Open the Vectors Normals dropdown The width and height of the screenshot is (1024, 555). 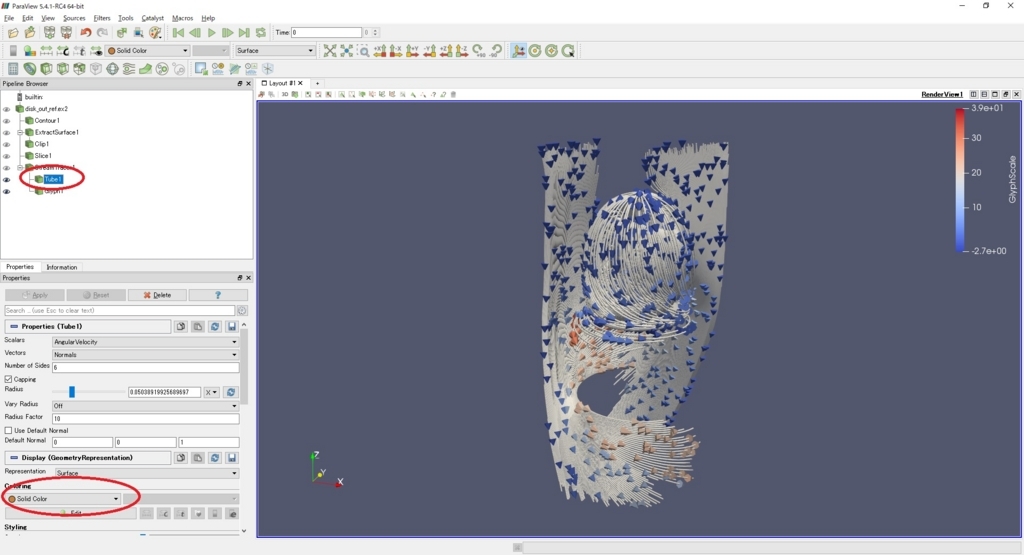pos(145,355)
